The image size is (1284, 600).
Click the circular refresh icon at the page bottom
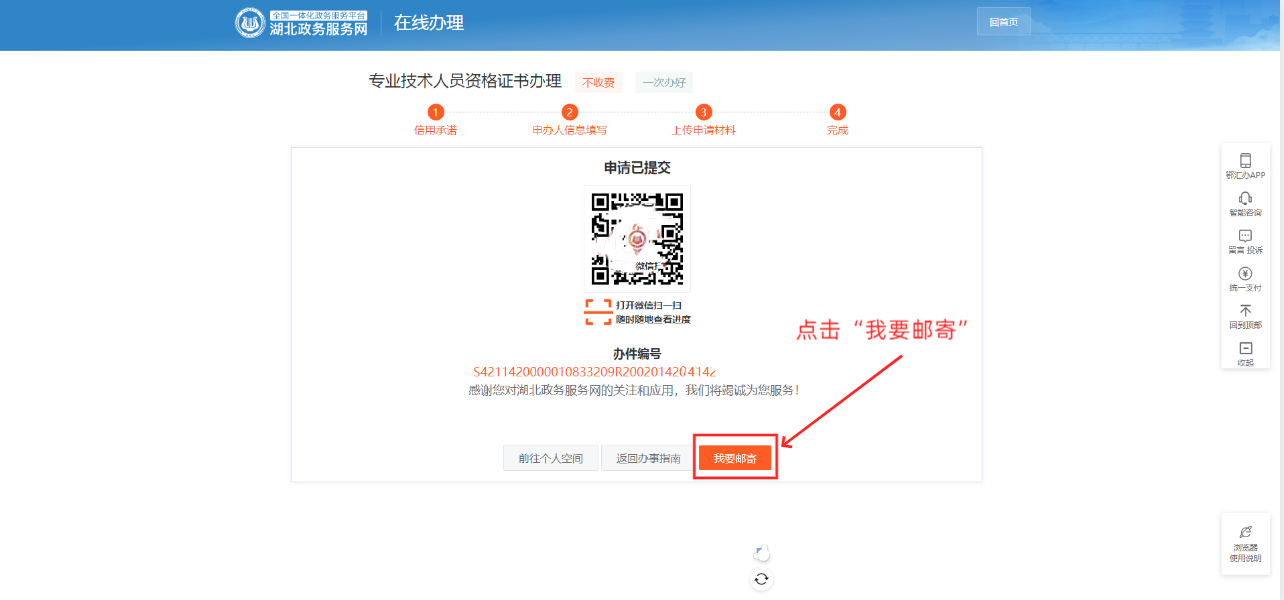coord(762,579)
